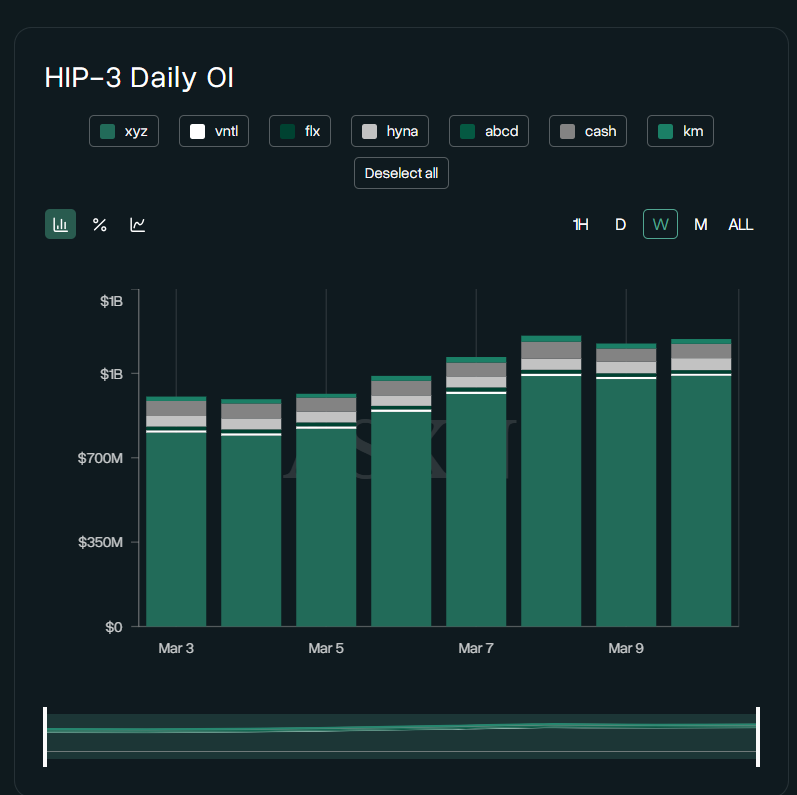Click the Mar 7 xyz bar segment

(x=476, y=510)
